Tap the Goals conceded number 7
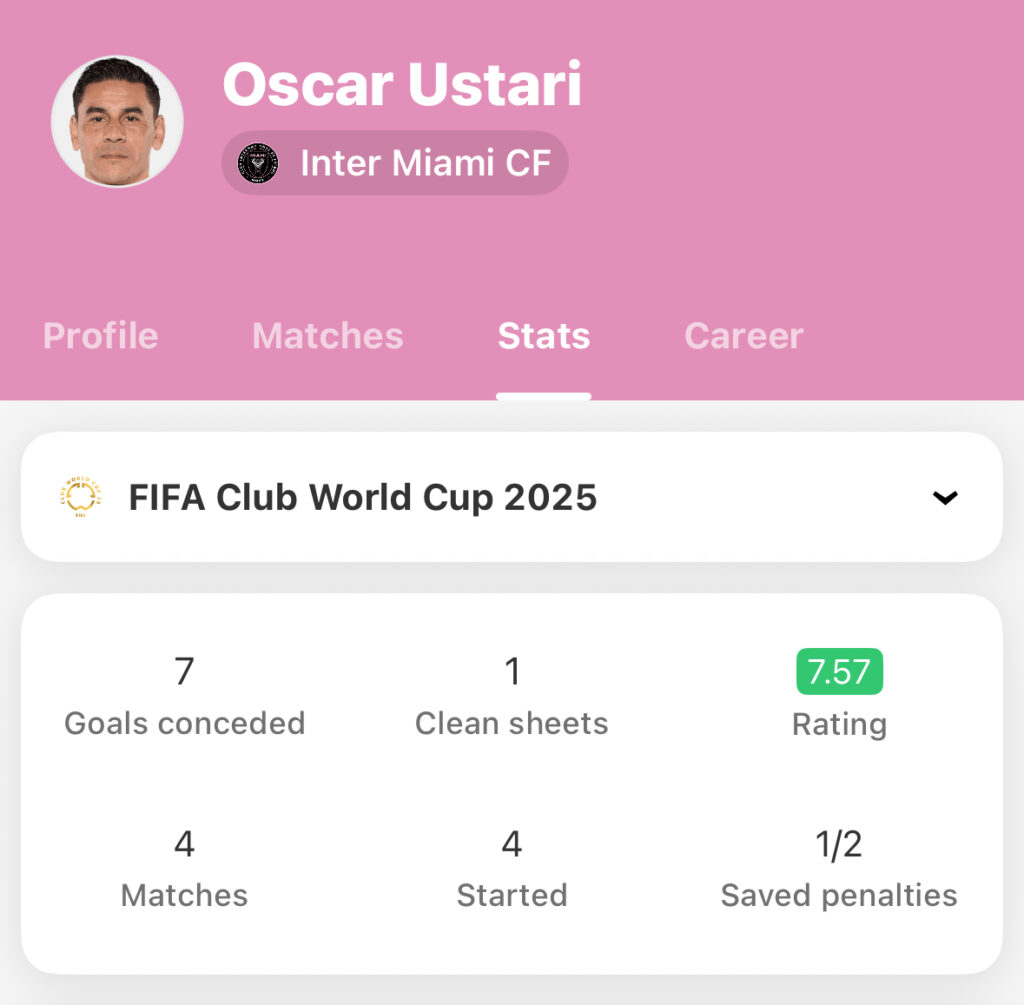The width and height of the screenshot is (1024, 1005). [185, 671]
